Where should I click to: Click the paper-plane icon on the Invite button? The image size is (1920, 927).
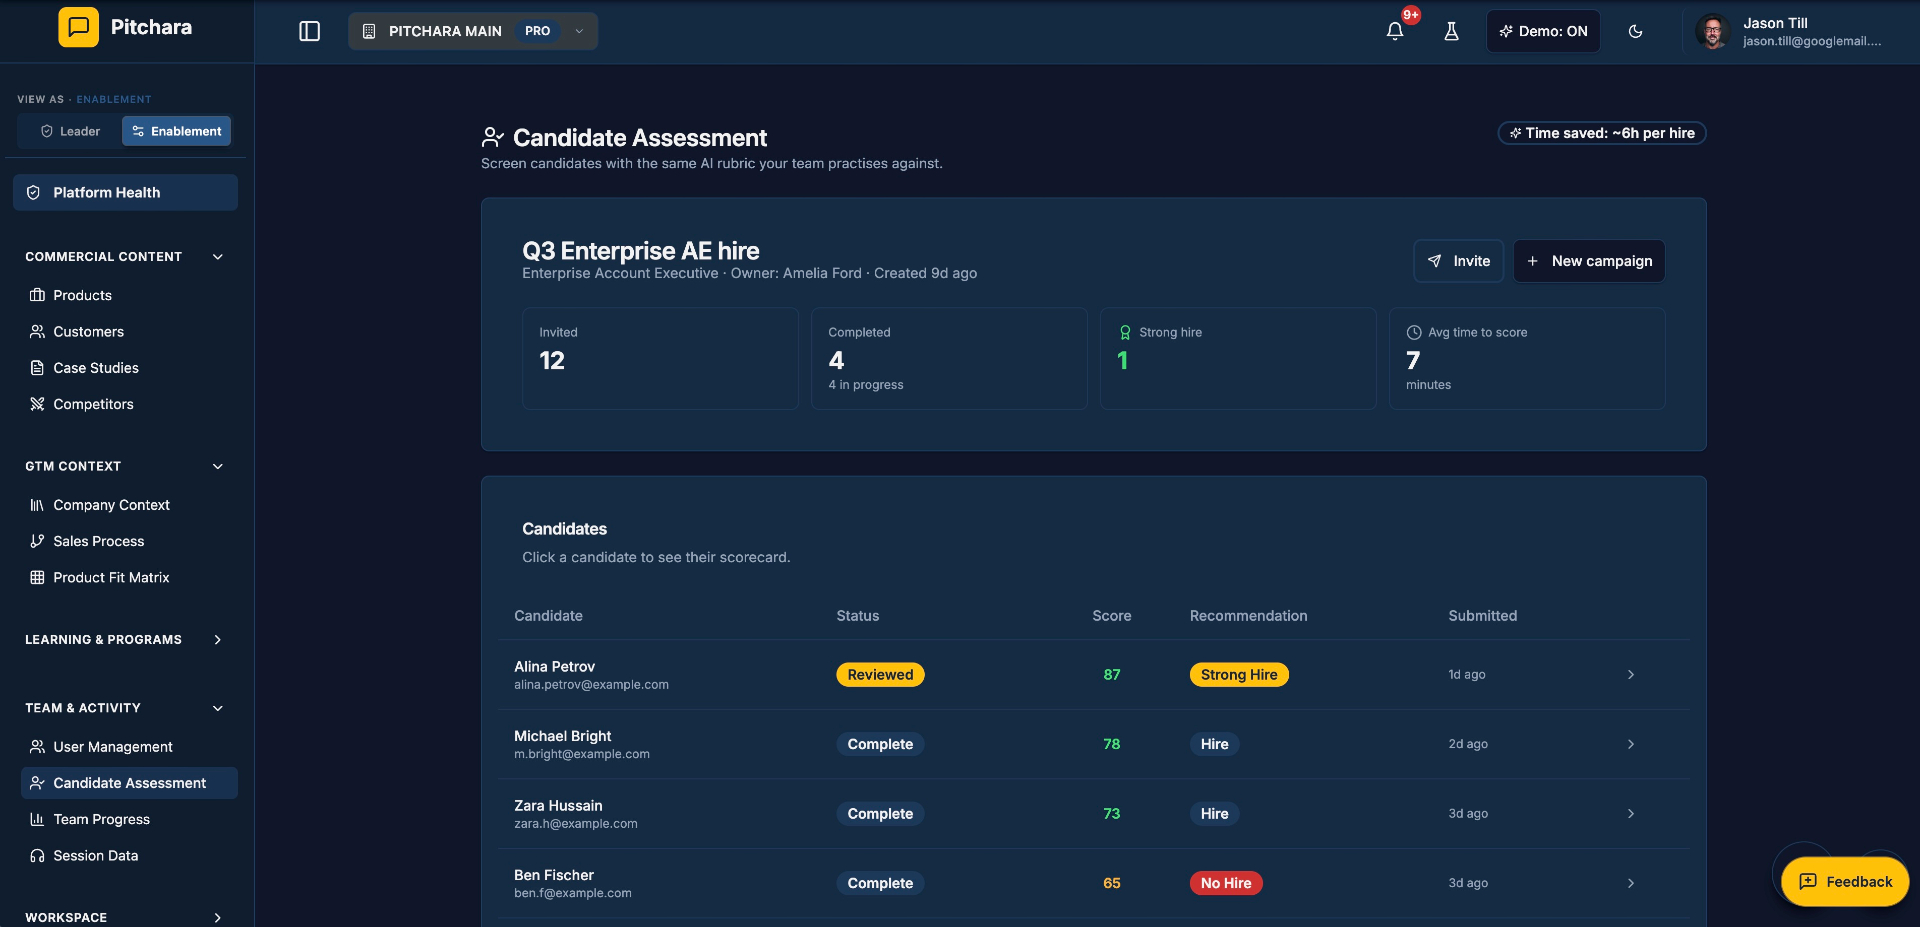click(1435, 261)
